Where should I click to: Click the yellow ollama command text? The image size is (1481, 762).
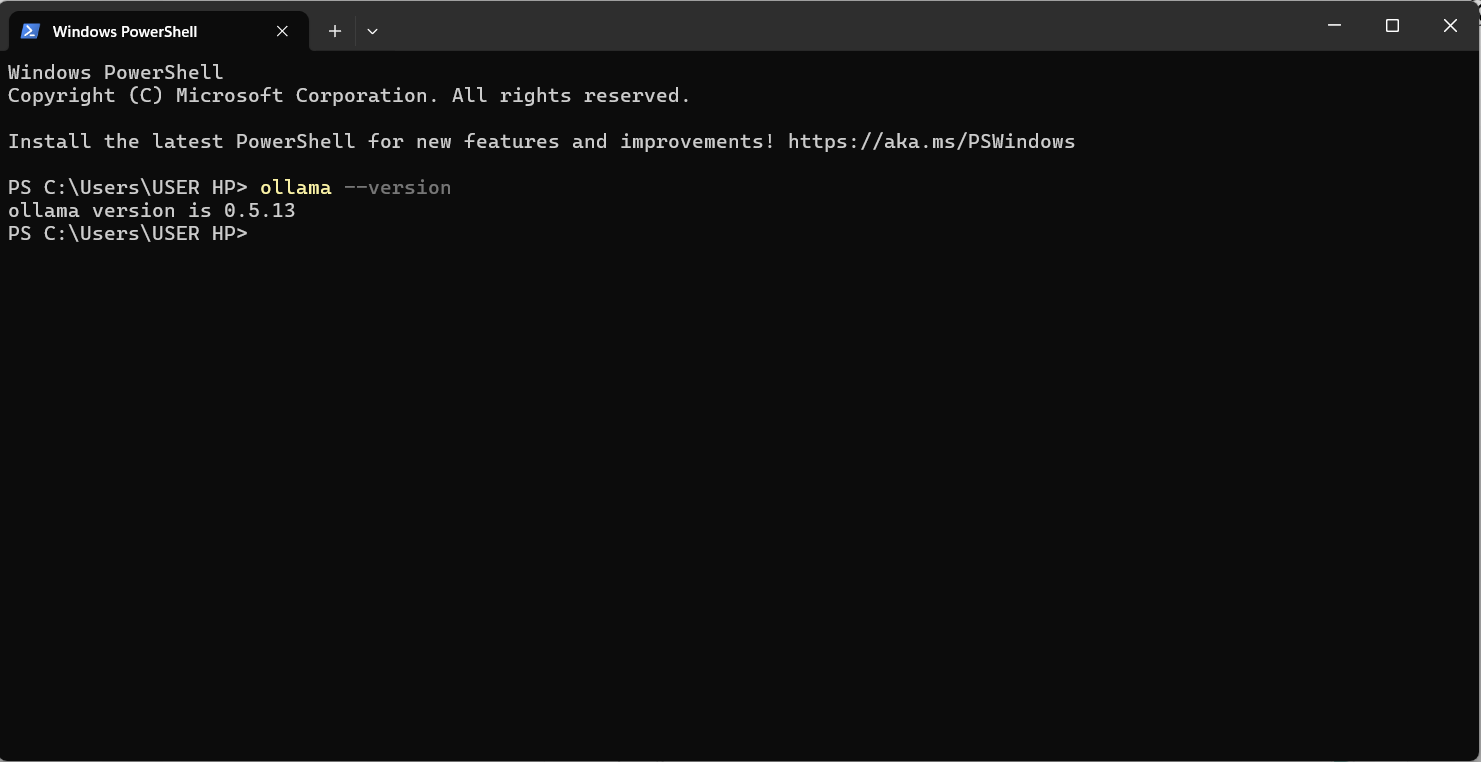click(x=295, y=187)
